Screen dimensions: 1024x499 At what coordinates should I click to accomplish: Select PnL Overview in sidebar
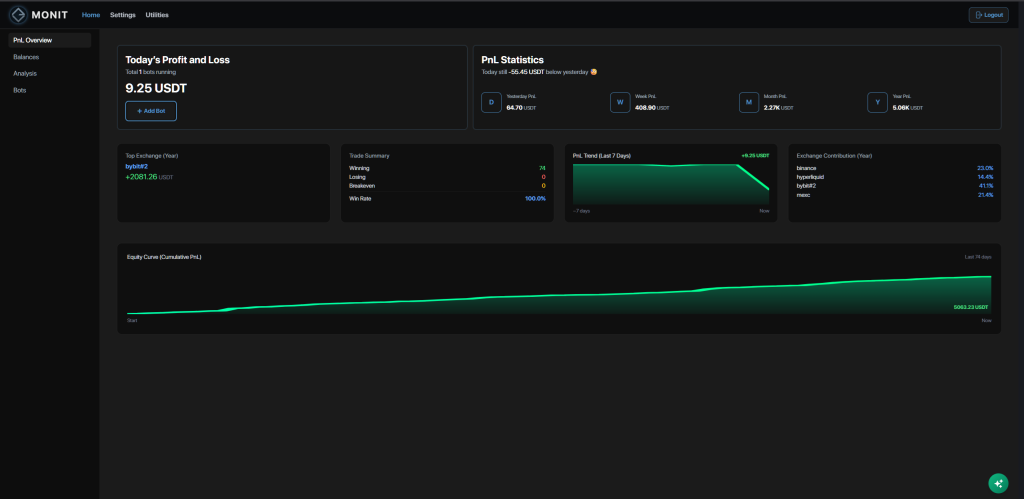click(x=49, y=40)
